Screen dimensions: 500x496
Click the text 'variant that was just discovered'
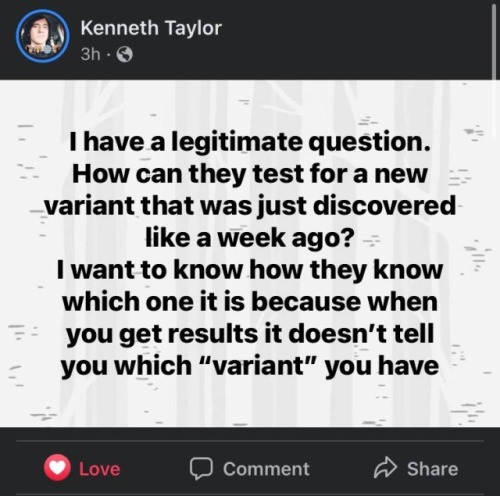[x=250, y=207]
